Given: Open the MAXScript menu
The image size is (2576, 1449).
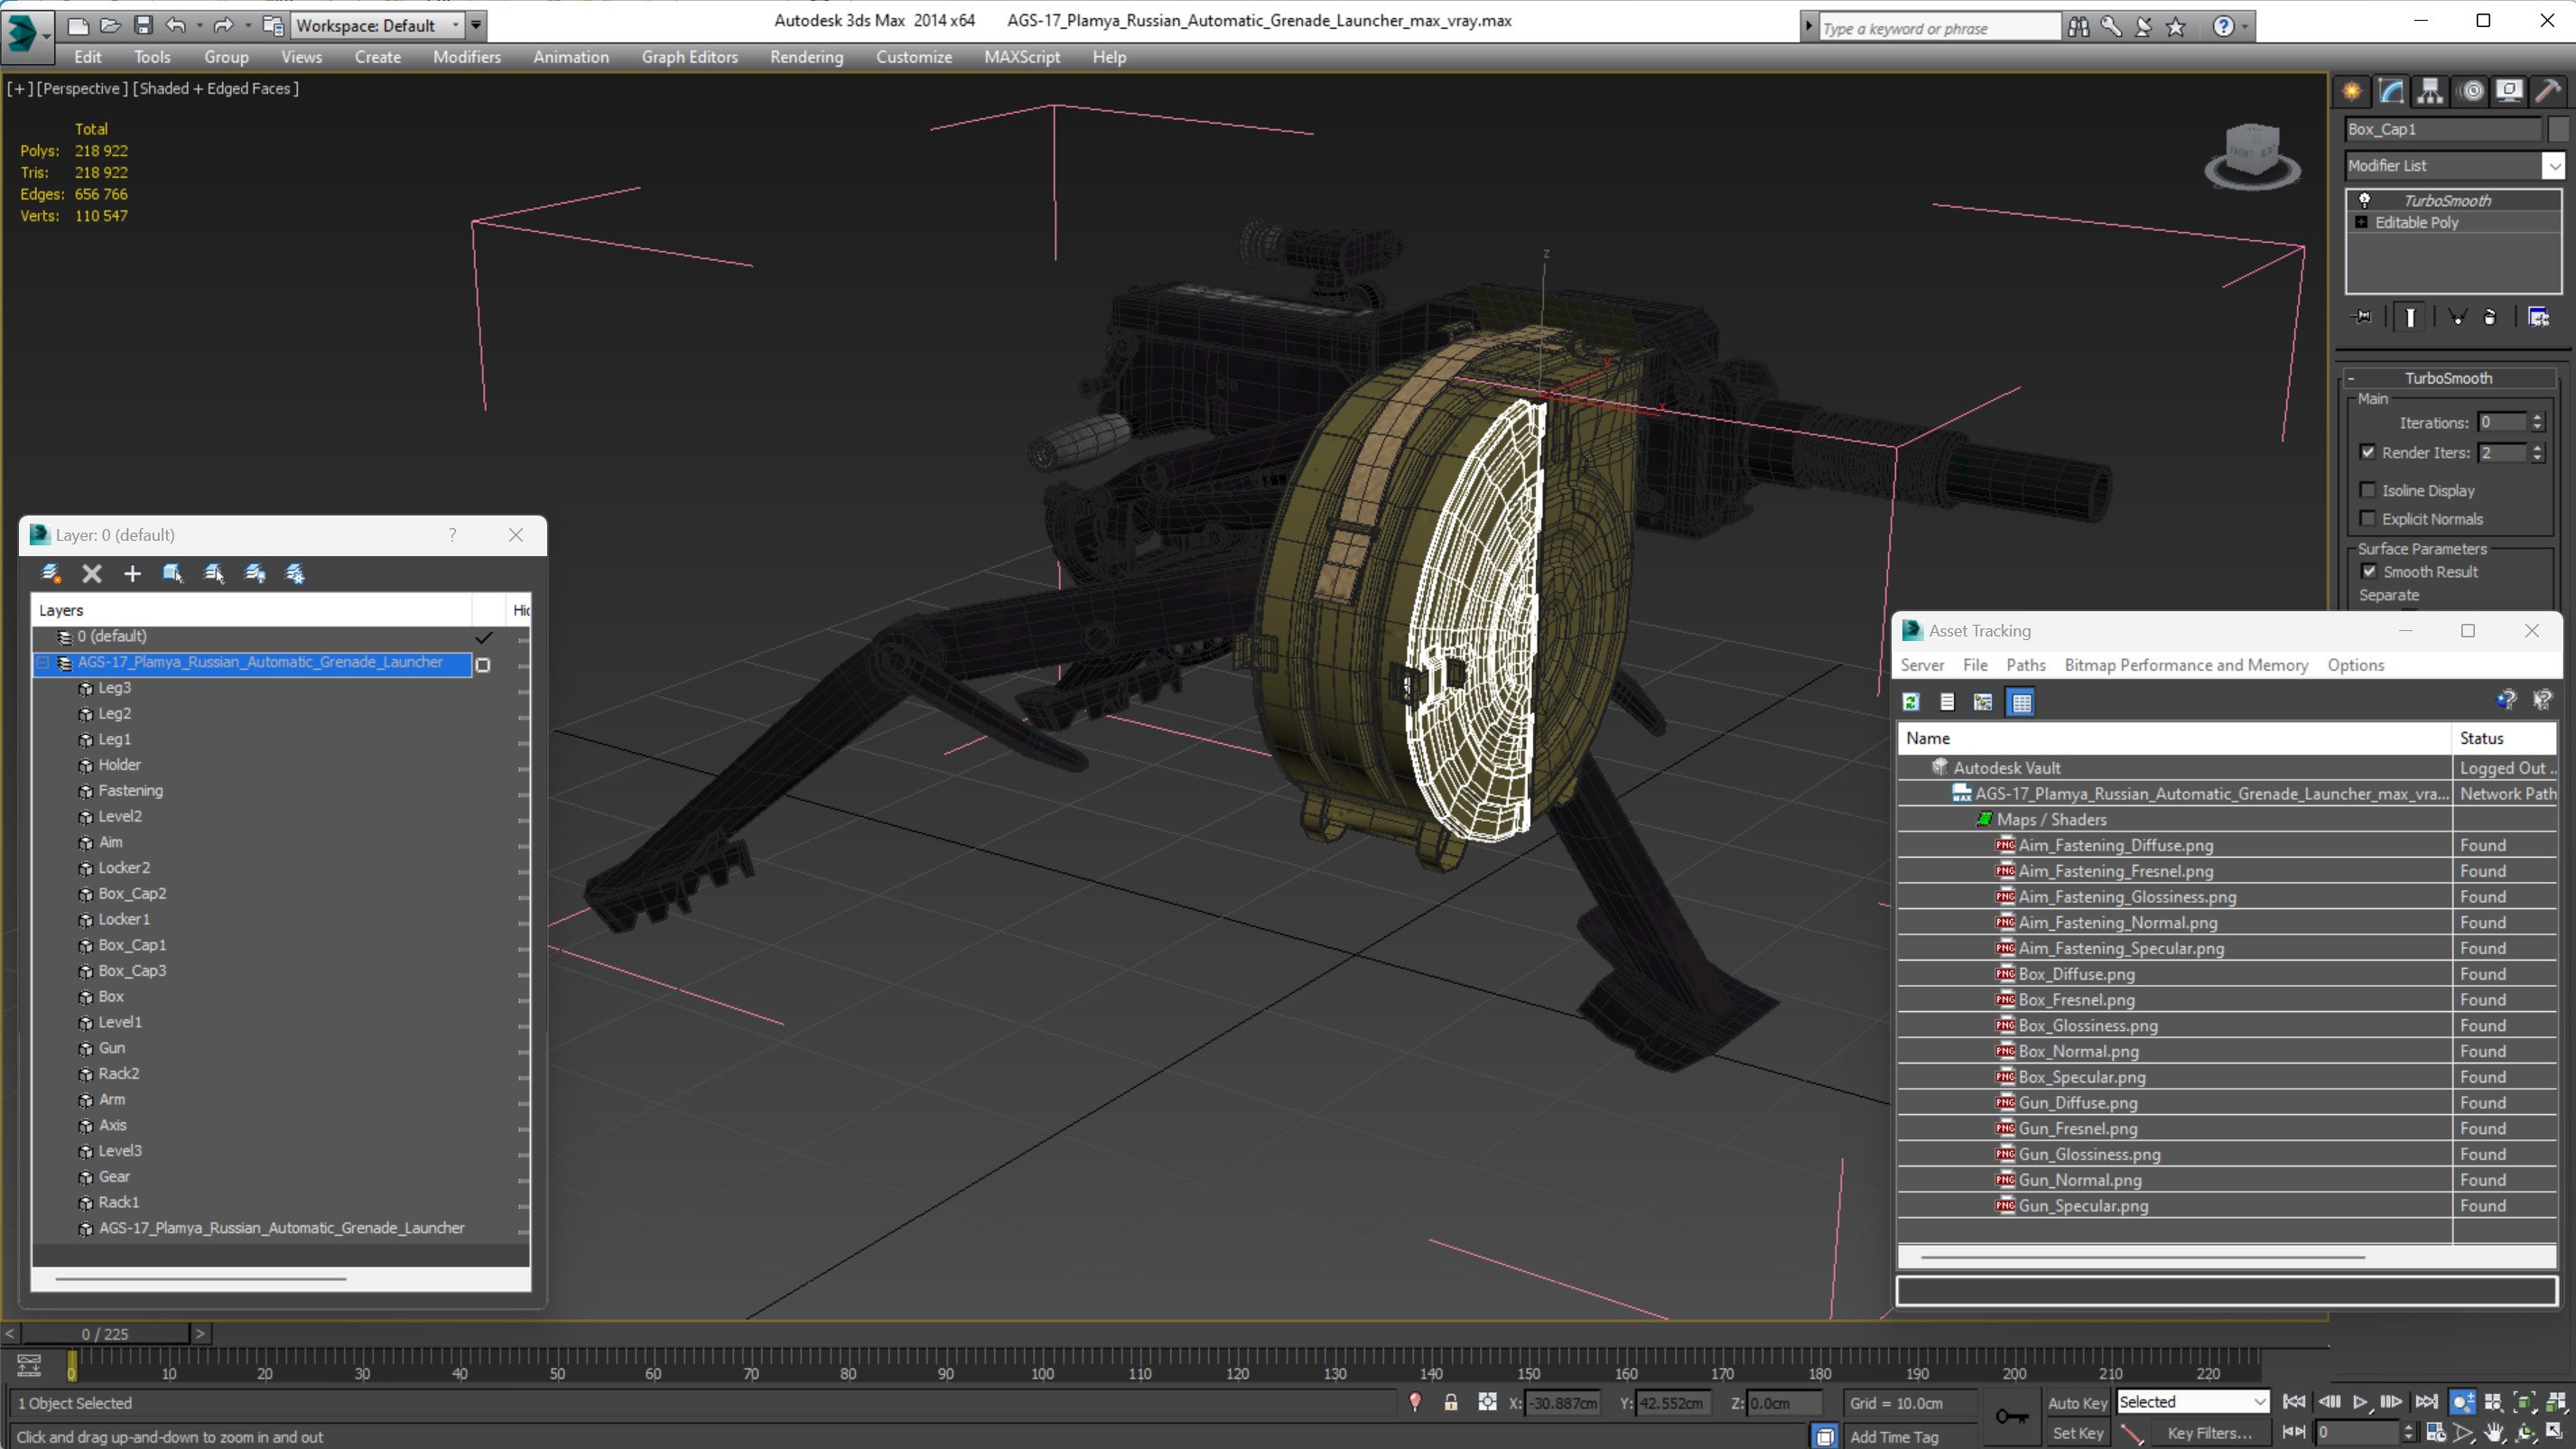Looking at the screenshot, I should (1022, 57).
